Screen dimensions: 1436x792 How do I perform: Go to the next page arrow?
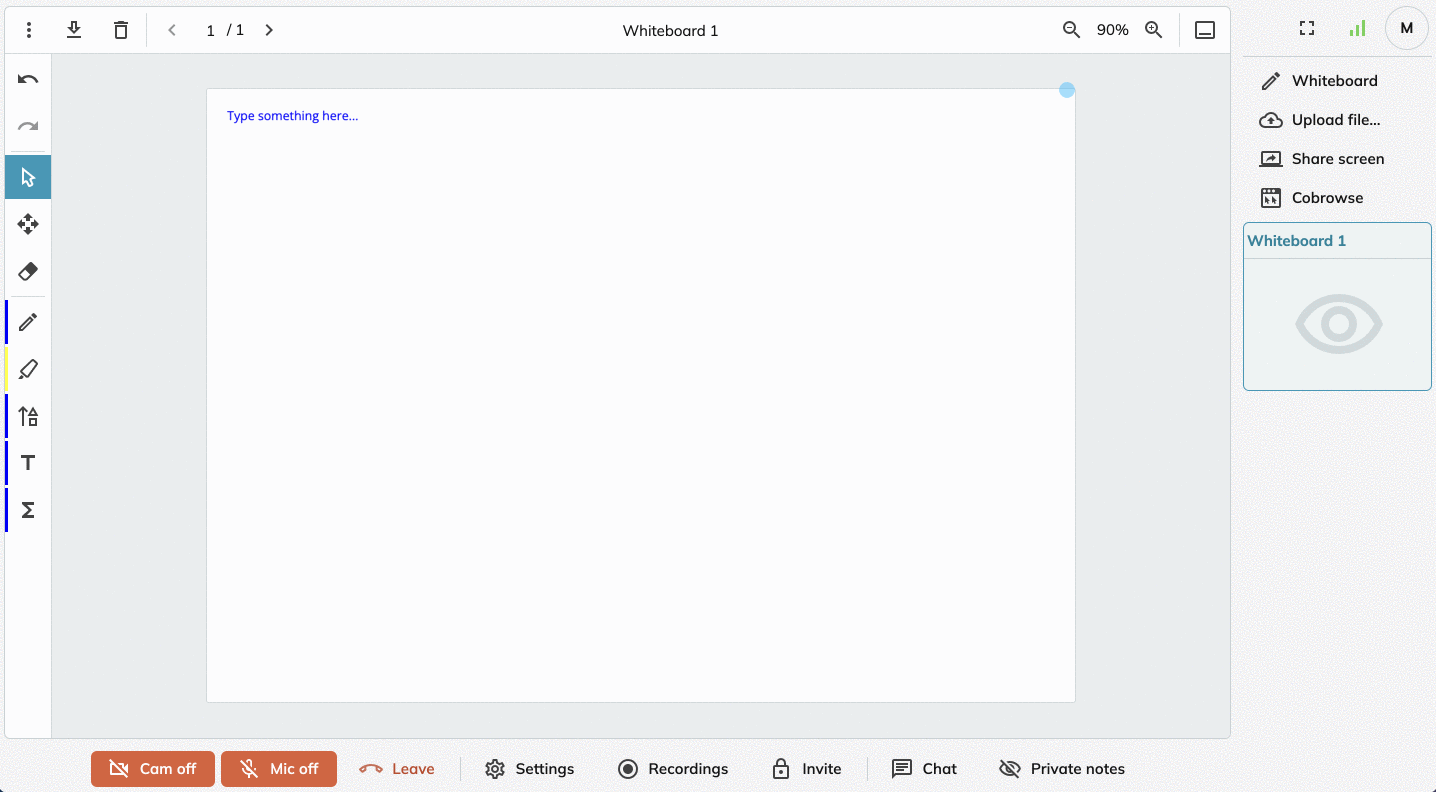pos(269,30)
